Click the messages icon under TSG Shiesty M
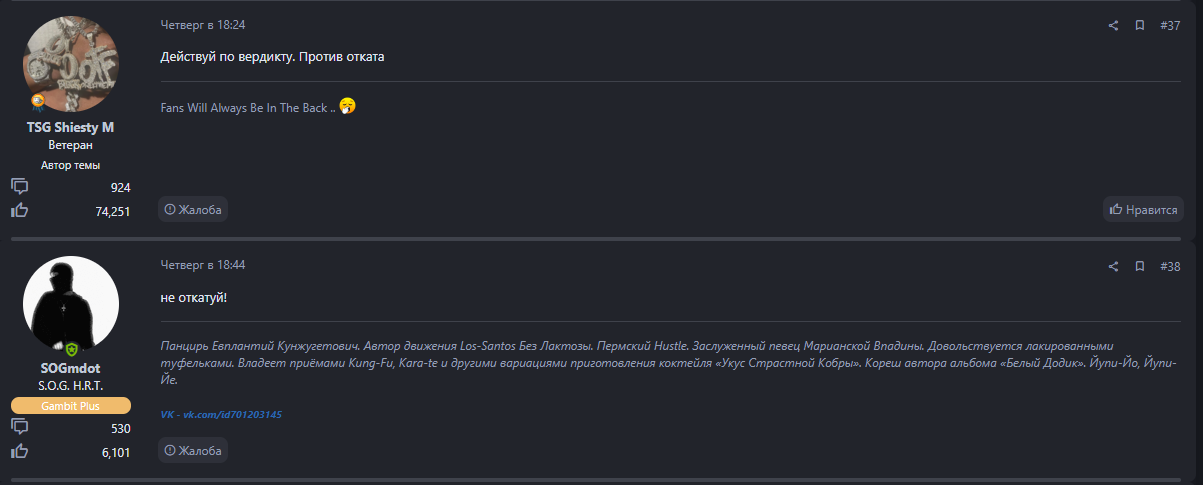The image size is (1203, 485). pos(19,187)
